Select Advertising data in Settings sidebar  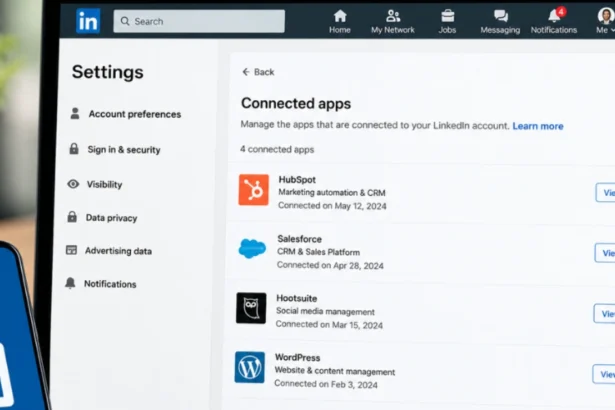click(109, 251)
